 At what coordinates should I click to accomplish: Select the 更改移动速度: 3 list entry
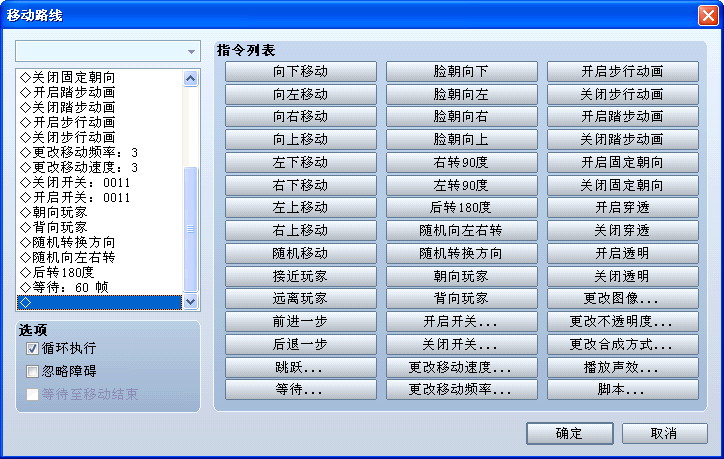coord(99,167)
